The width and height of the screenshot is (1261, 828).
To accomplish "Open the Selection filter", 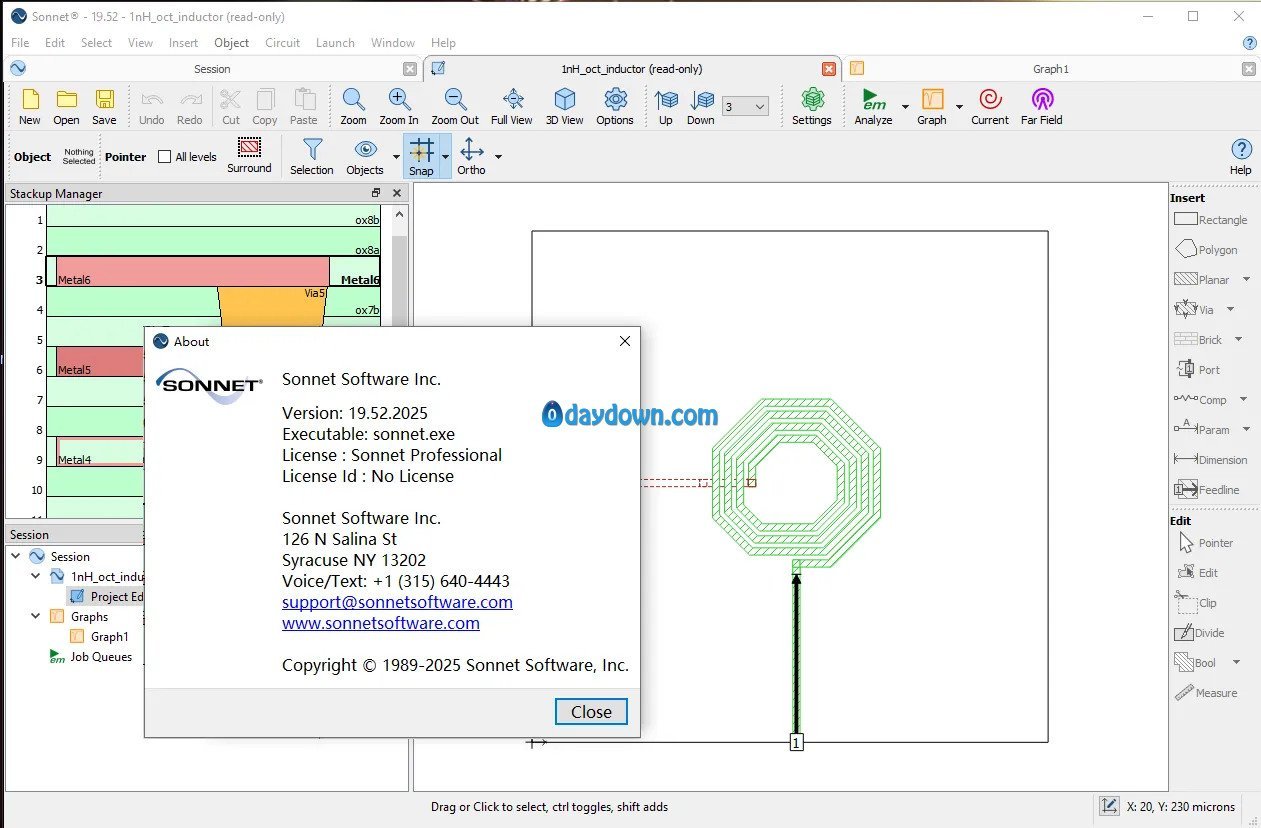I will pyautogui.click(x=312, y=157).
